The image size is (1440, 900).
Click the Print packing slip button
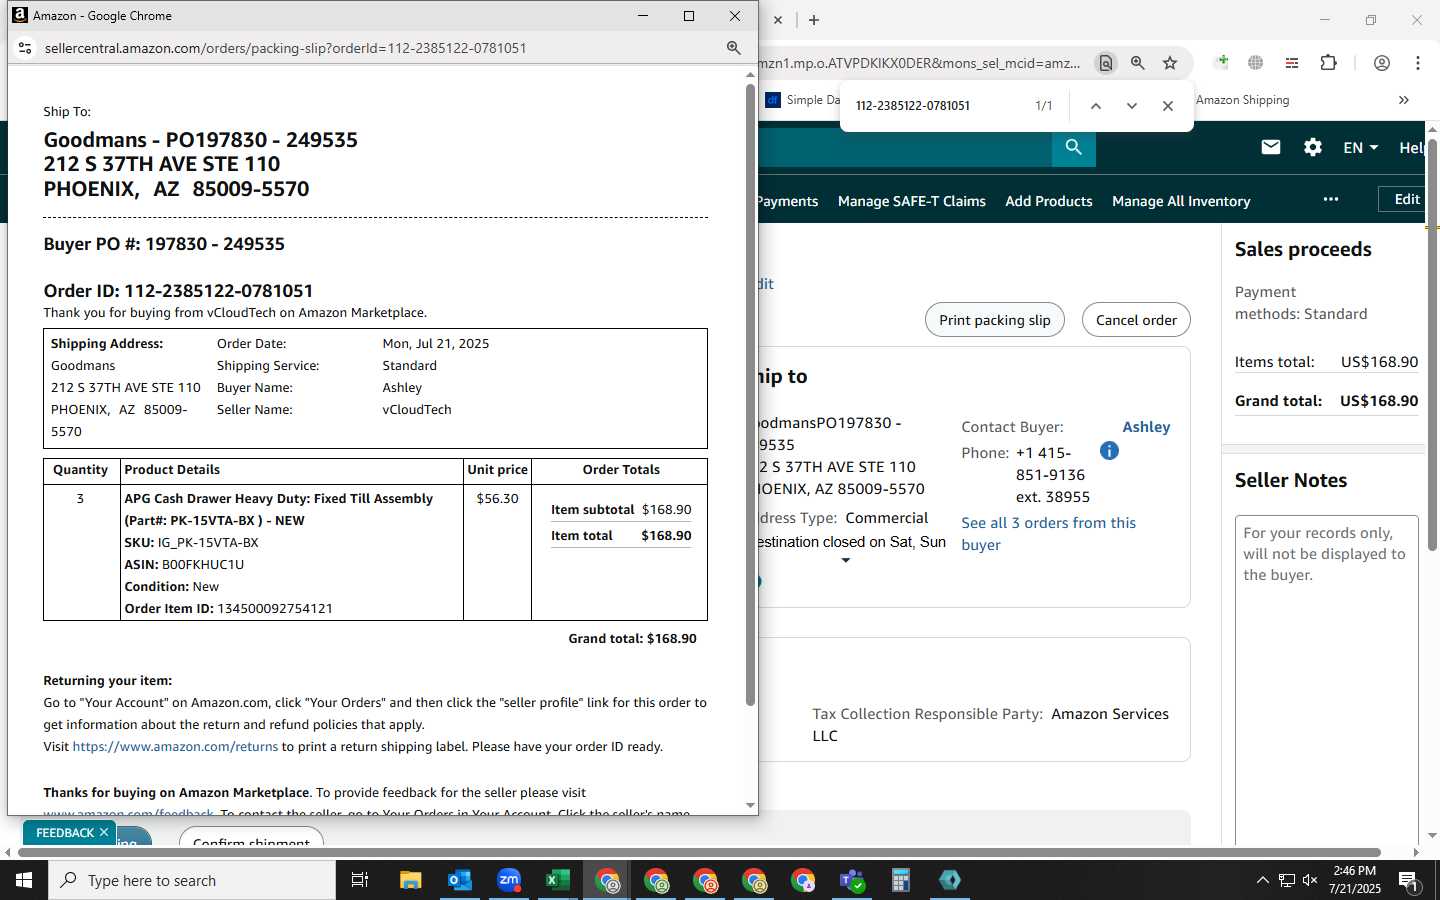[x=995, y=320]
